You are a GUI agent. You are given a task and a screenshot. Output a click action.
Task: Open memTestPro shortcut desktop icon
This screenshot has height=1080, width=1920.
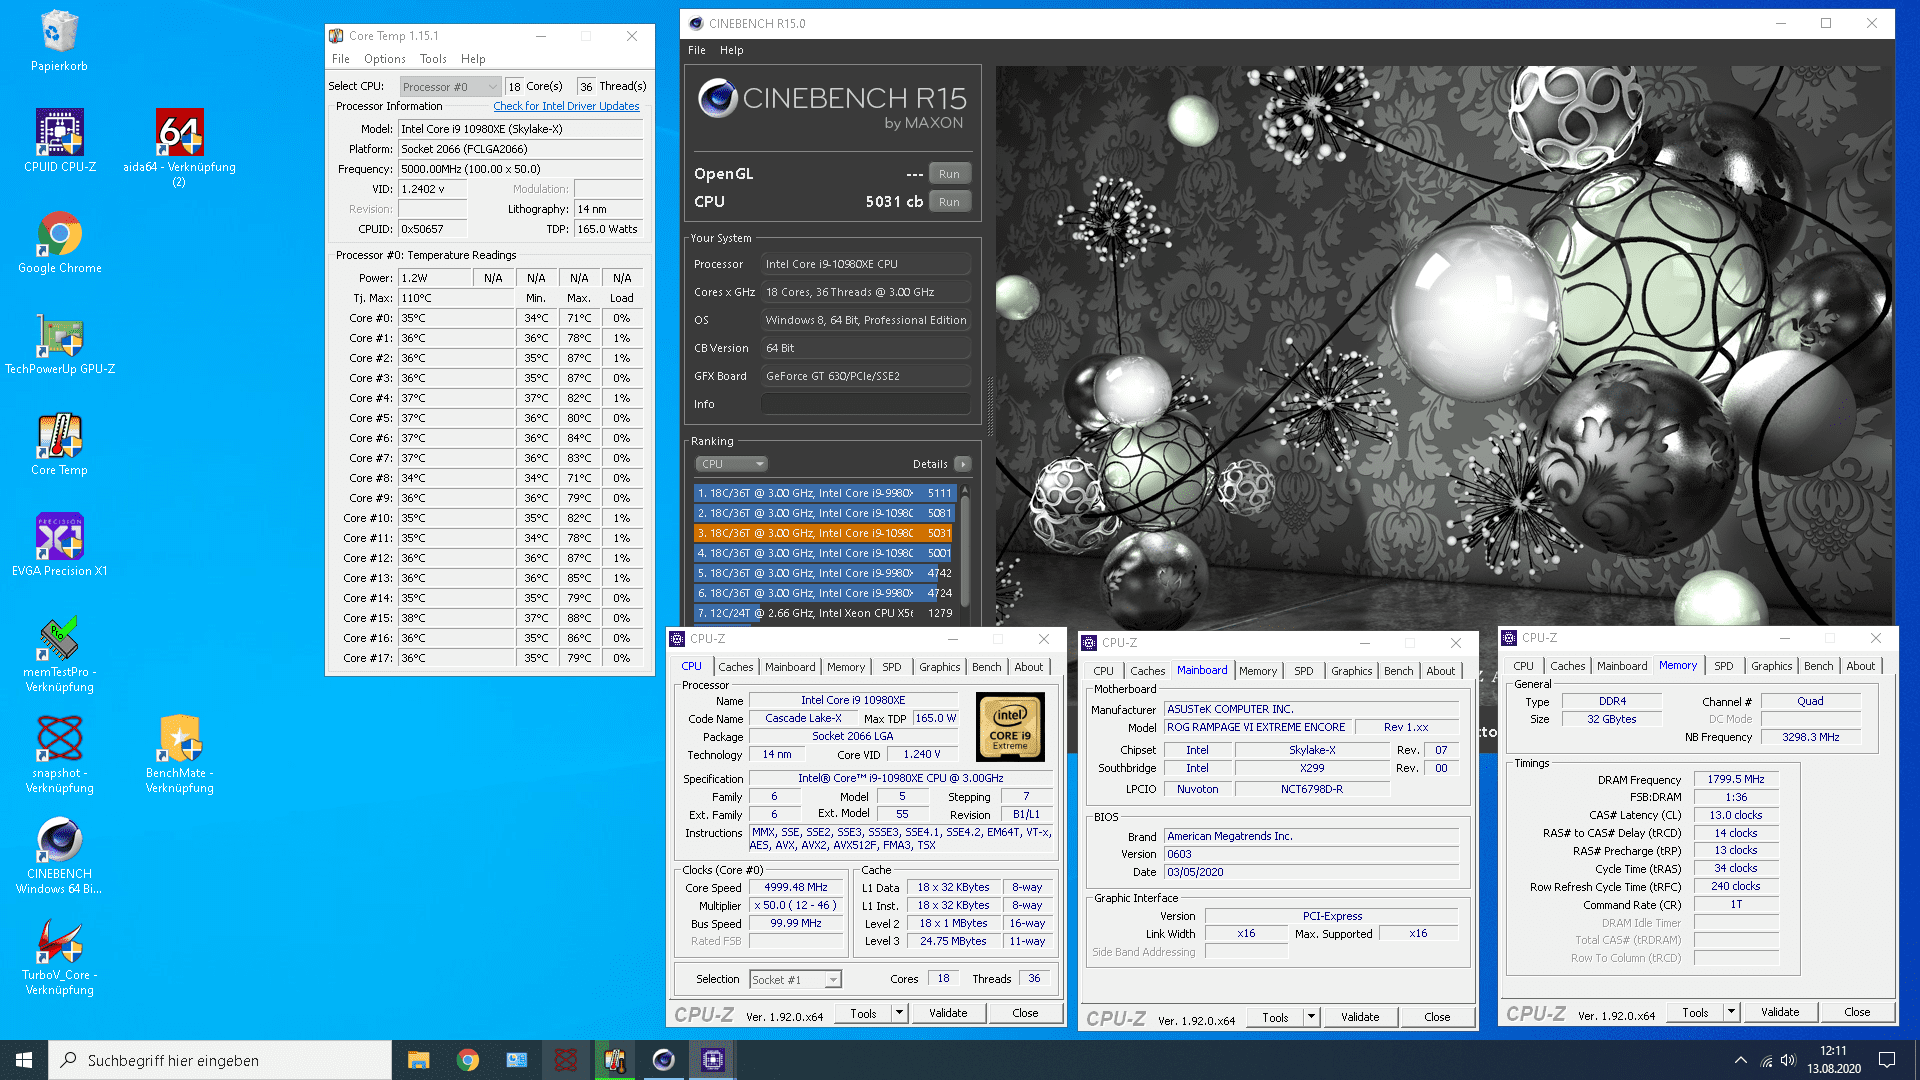click(x=60, y=653)
